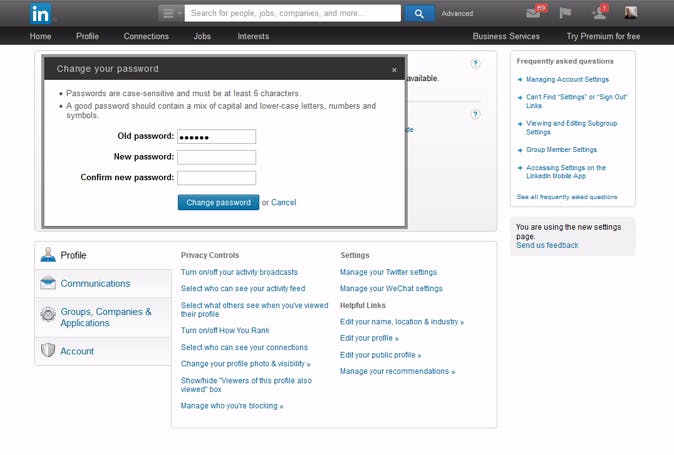Open the add connections icon
The height and width of the screenshot is (455, 674).
pyautogui.click(x=600, y=12)
